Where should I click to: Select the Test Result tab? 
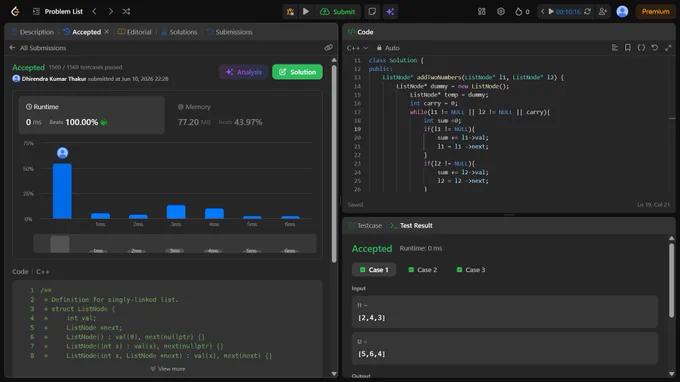412,225
